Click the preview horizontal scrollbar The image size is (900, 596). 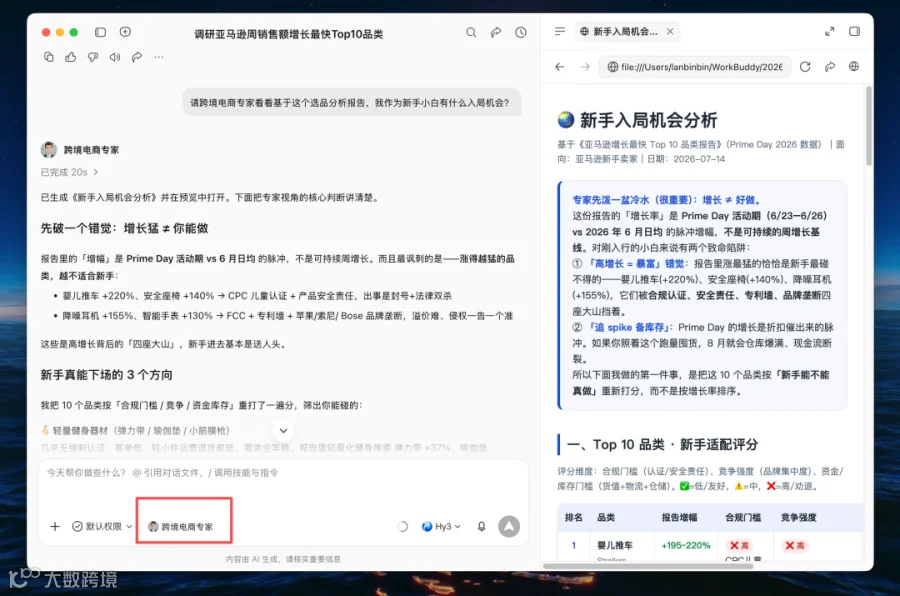(x=648, y=566)
